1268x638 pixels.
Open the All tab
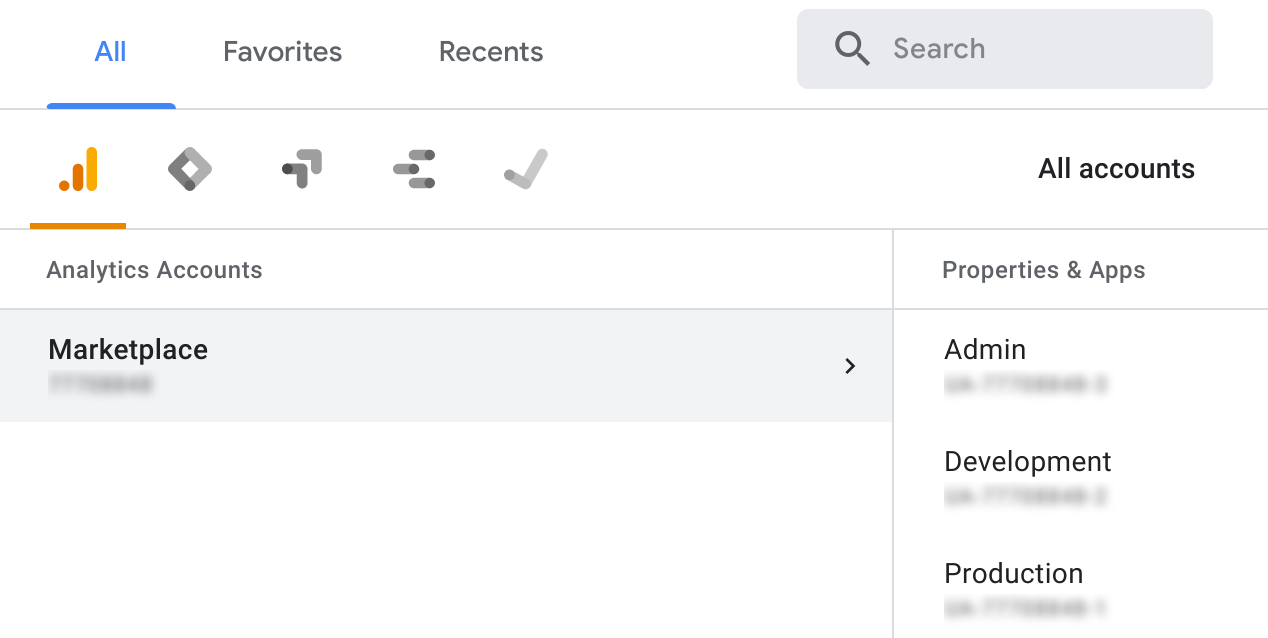coord(110,52)
